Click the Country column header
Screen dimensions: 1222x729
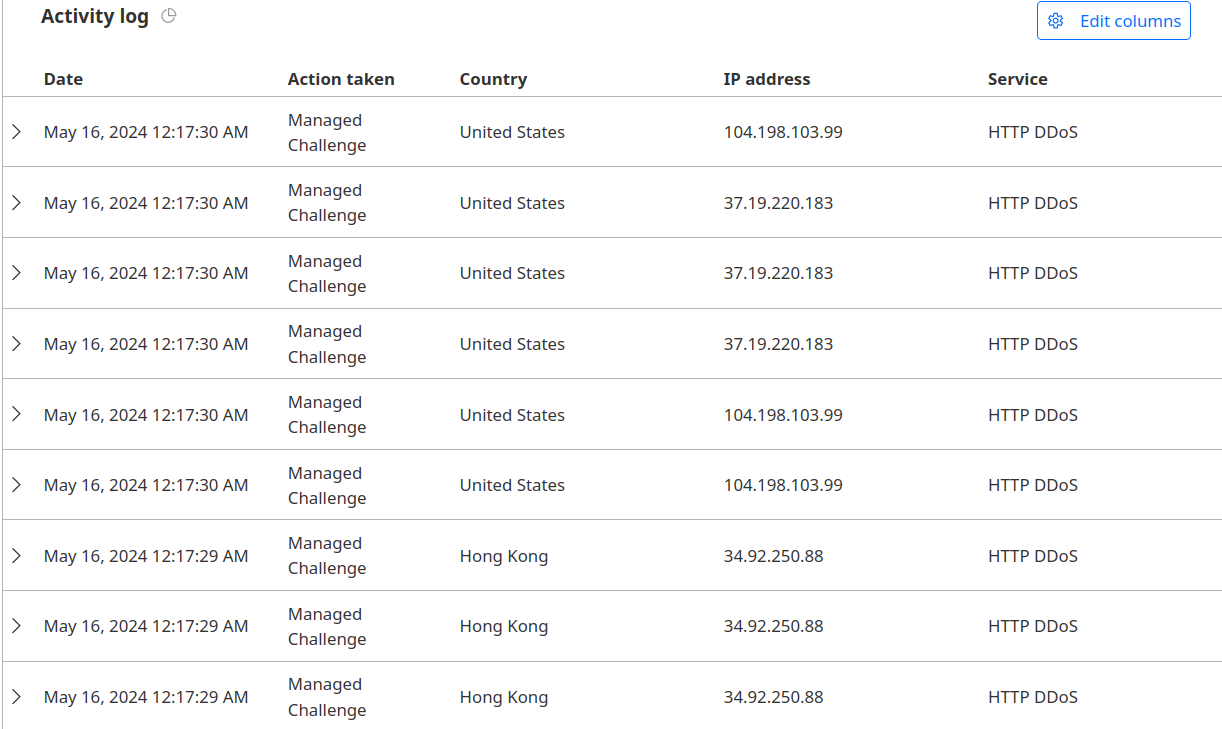tap(493, 79)
